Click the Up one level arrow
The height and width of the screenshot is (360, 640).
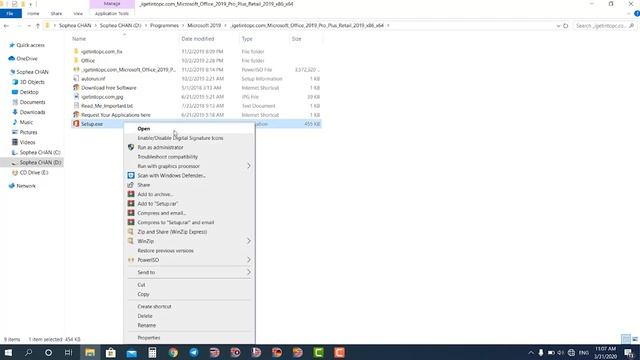38,26
